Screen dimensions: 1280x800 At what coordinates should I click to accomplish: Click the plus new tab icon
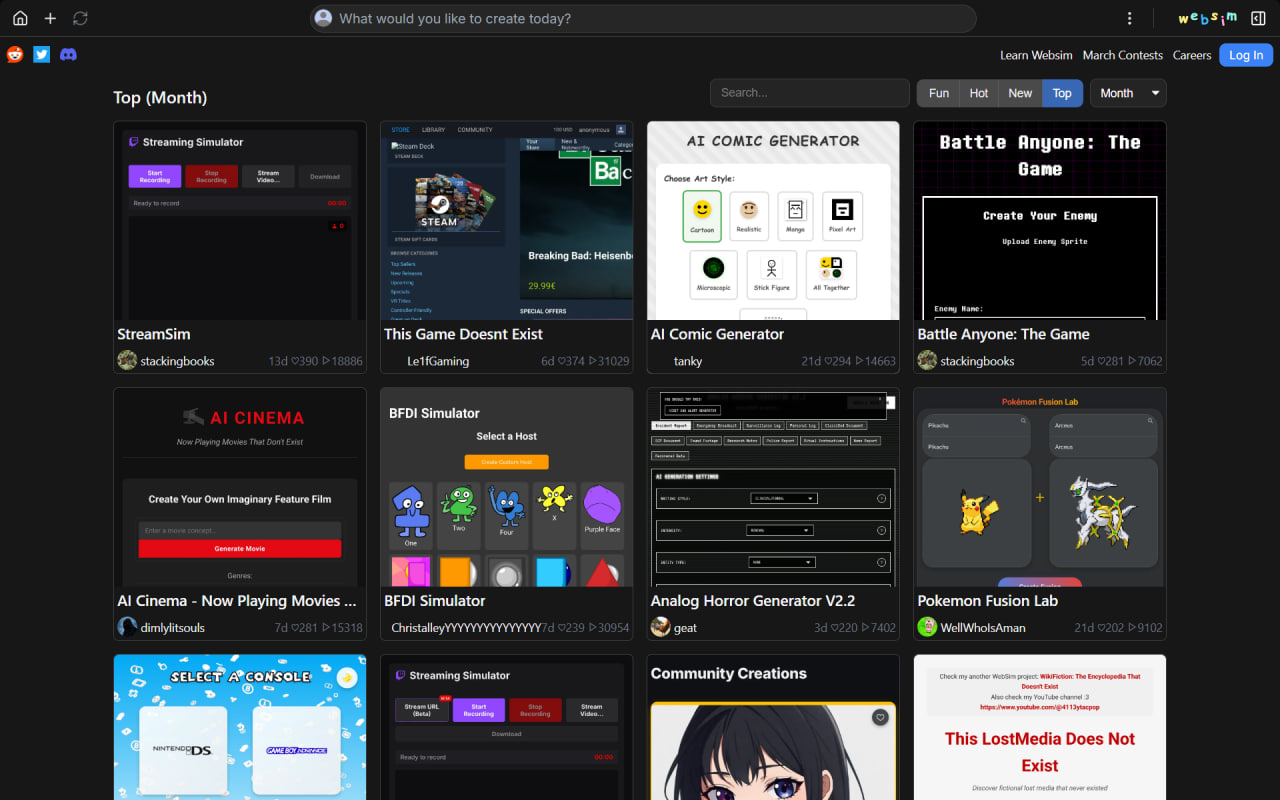pos(50,18)
